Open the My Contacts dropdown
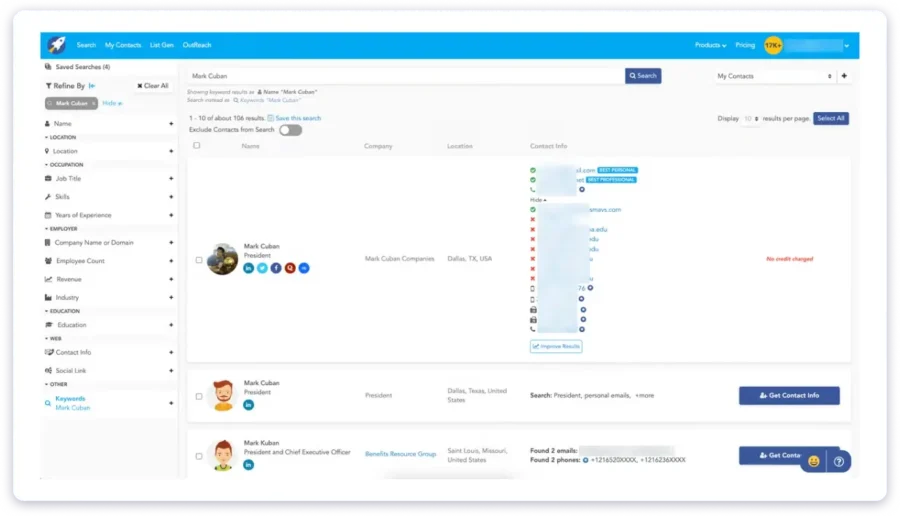The image size is (900, 517). coord(774,76)
